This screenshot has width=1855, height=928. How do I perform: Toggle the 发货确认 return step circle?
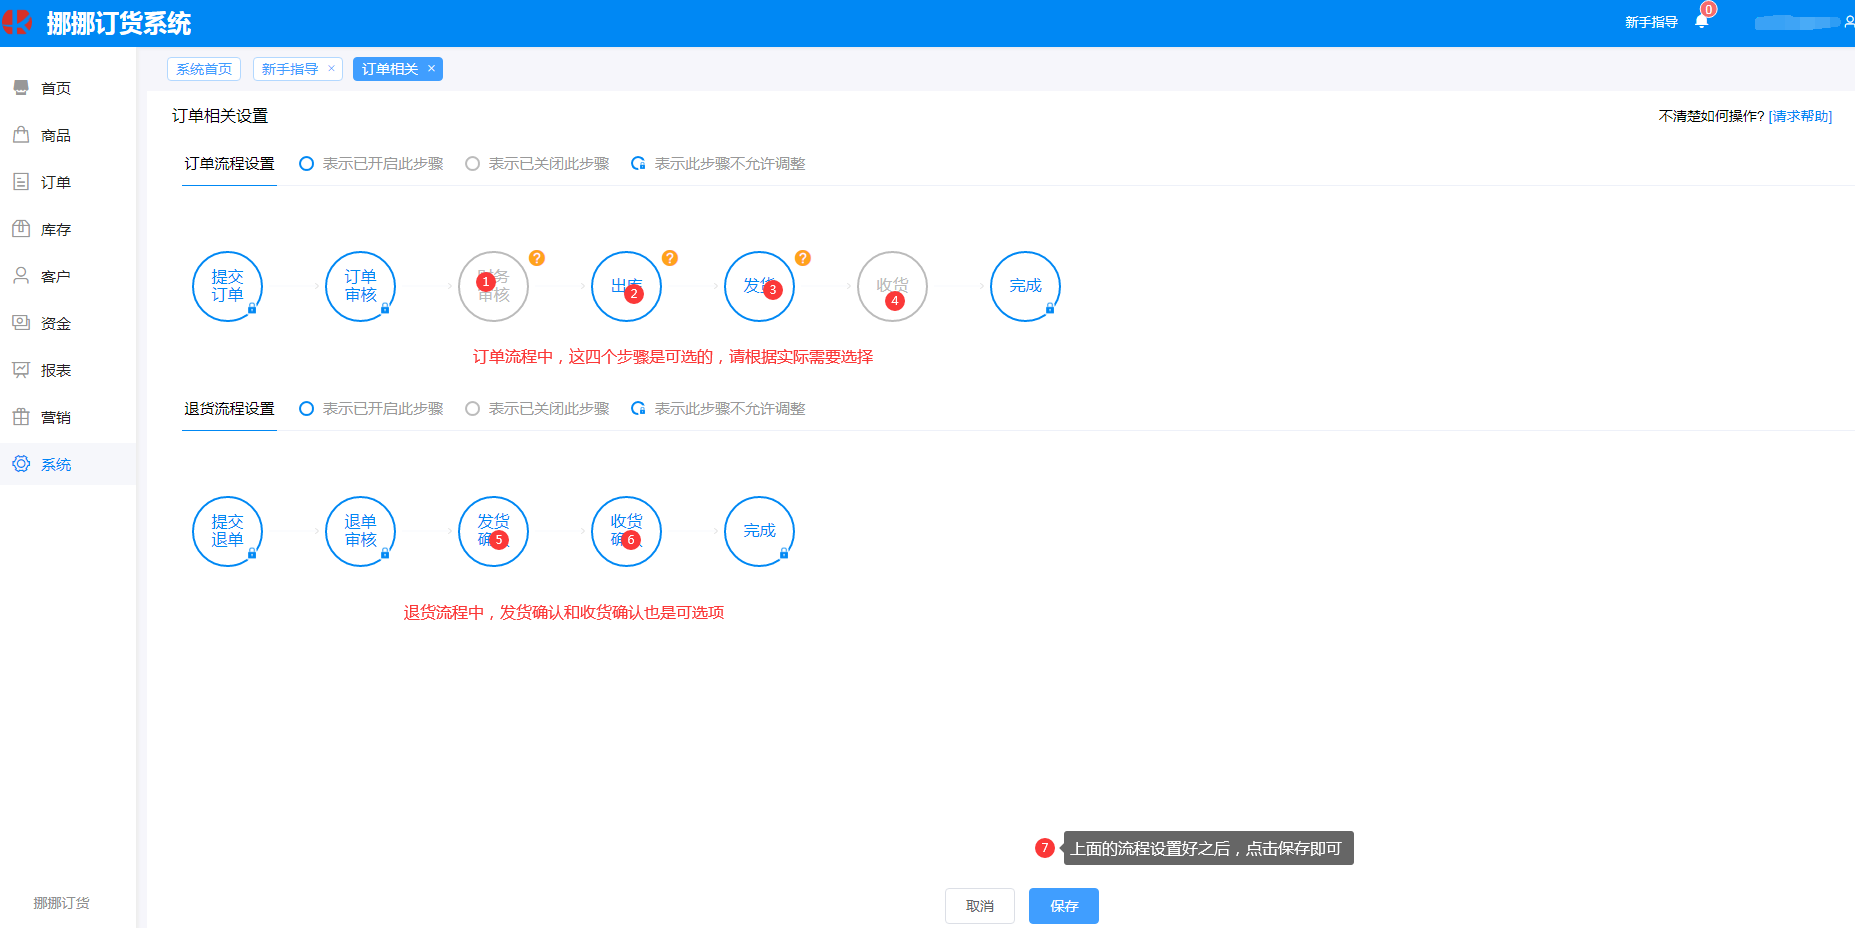tap(493, 531)
